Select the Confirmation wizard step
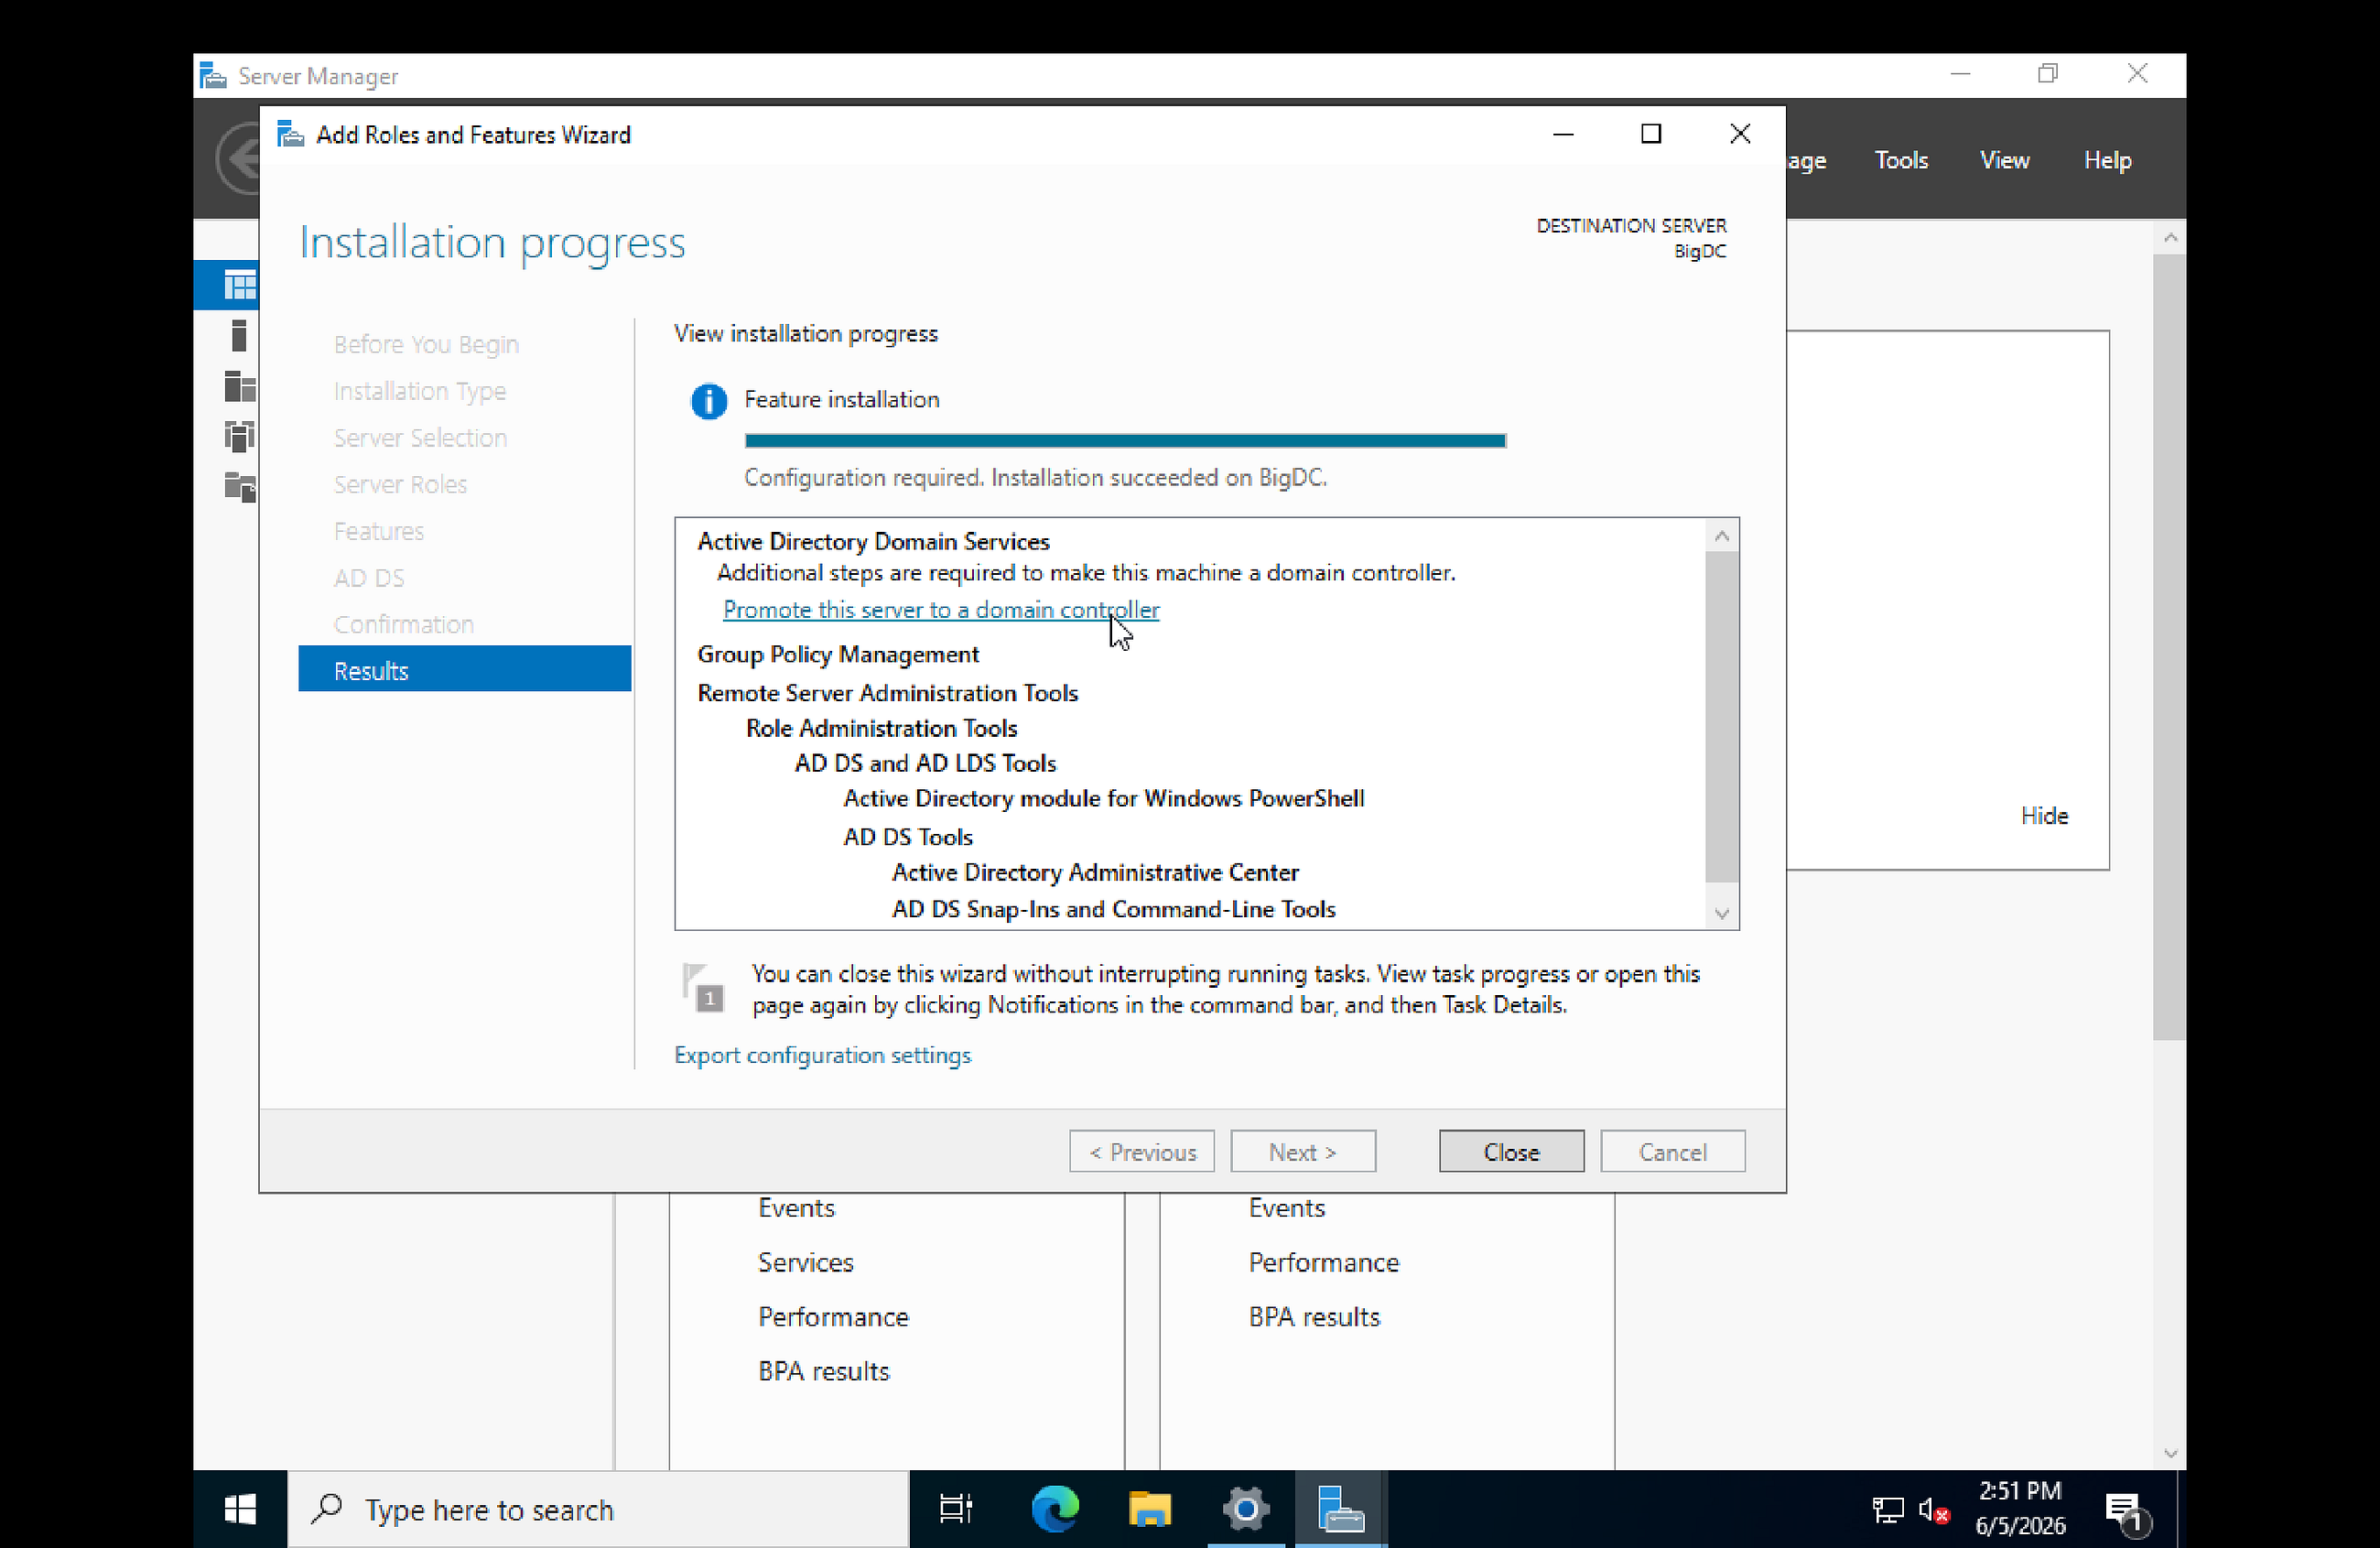 pos(403,624)
